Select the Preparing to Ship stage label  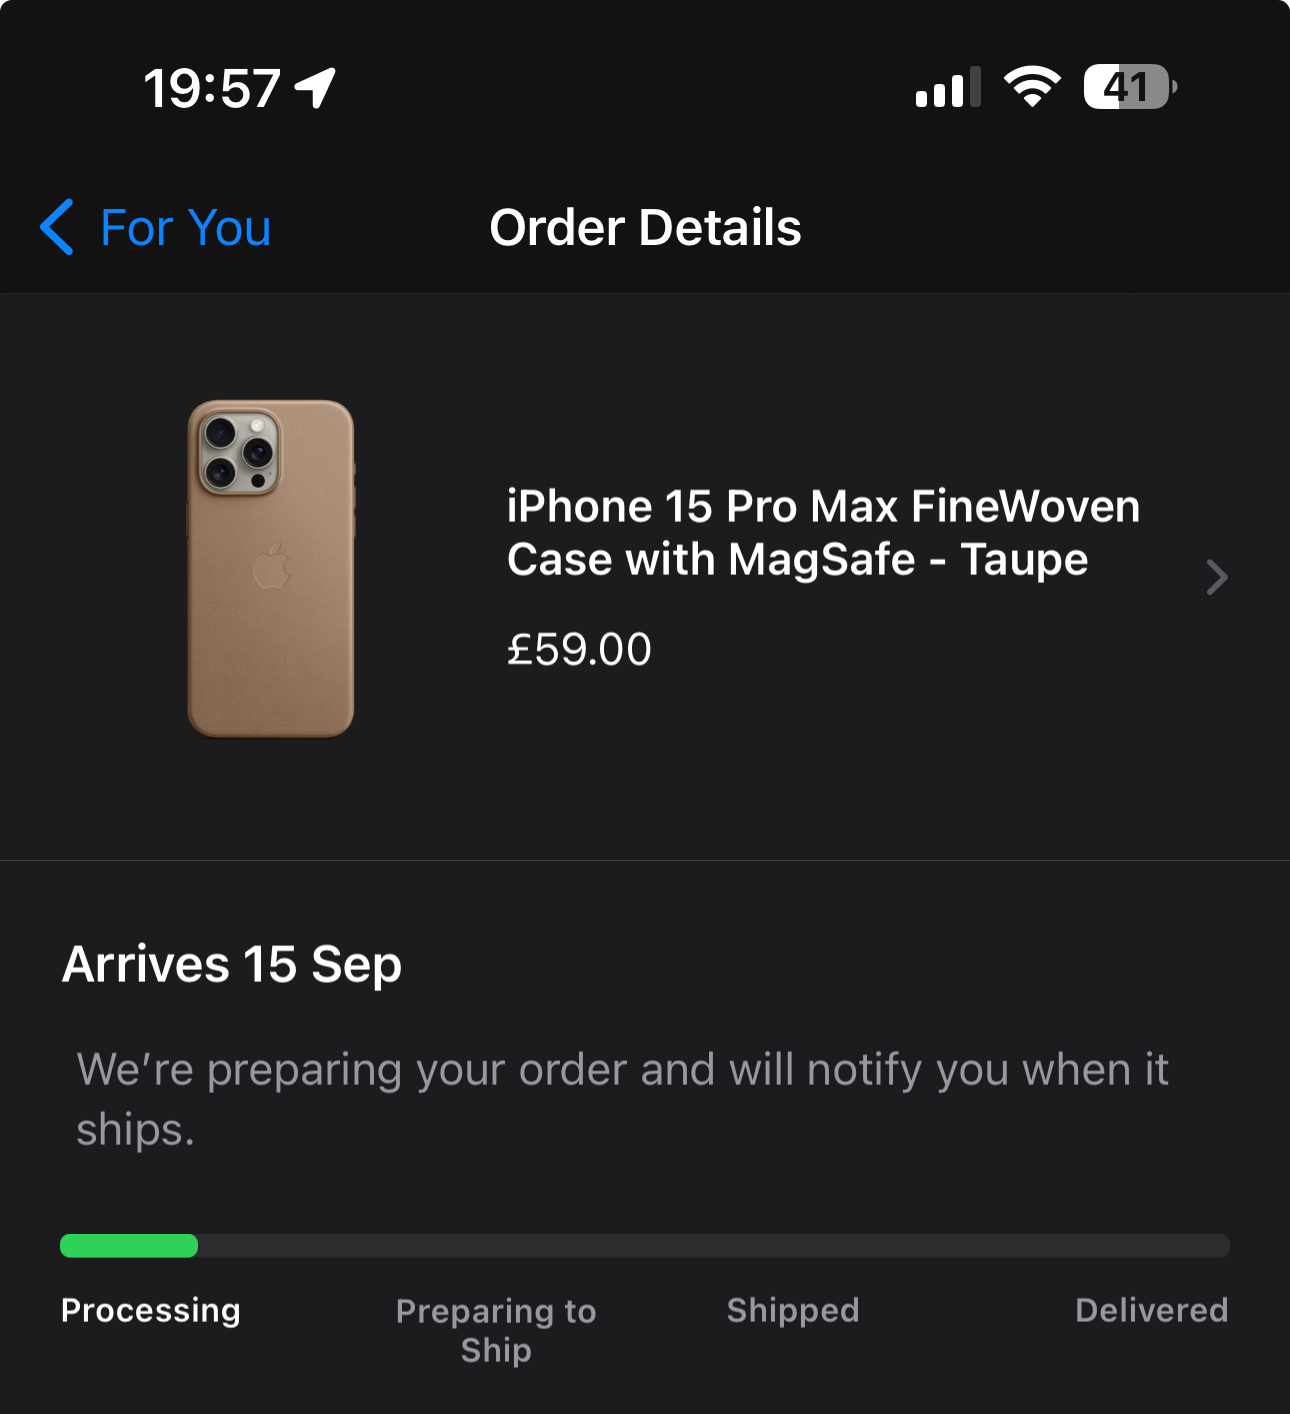click(496, 1330)
